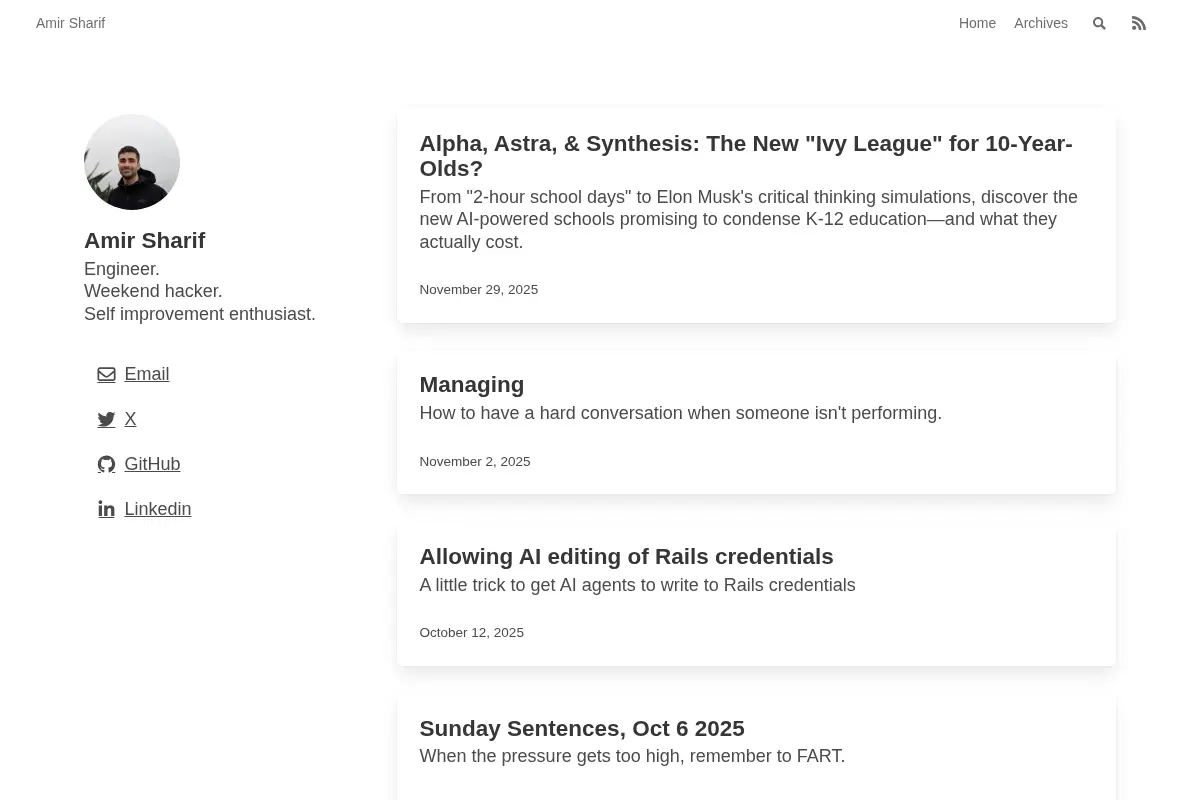Visit the Linkedin profile link
This screenshot has width=1200, height=800.
(x=157, y=509)
